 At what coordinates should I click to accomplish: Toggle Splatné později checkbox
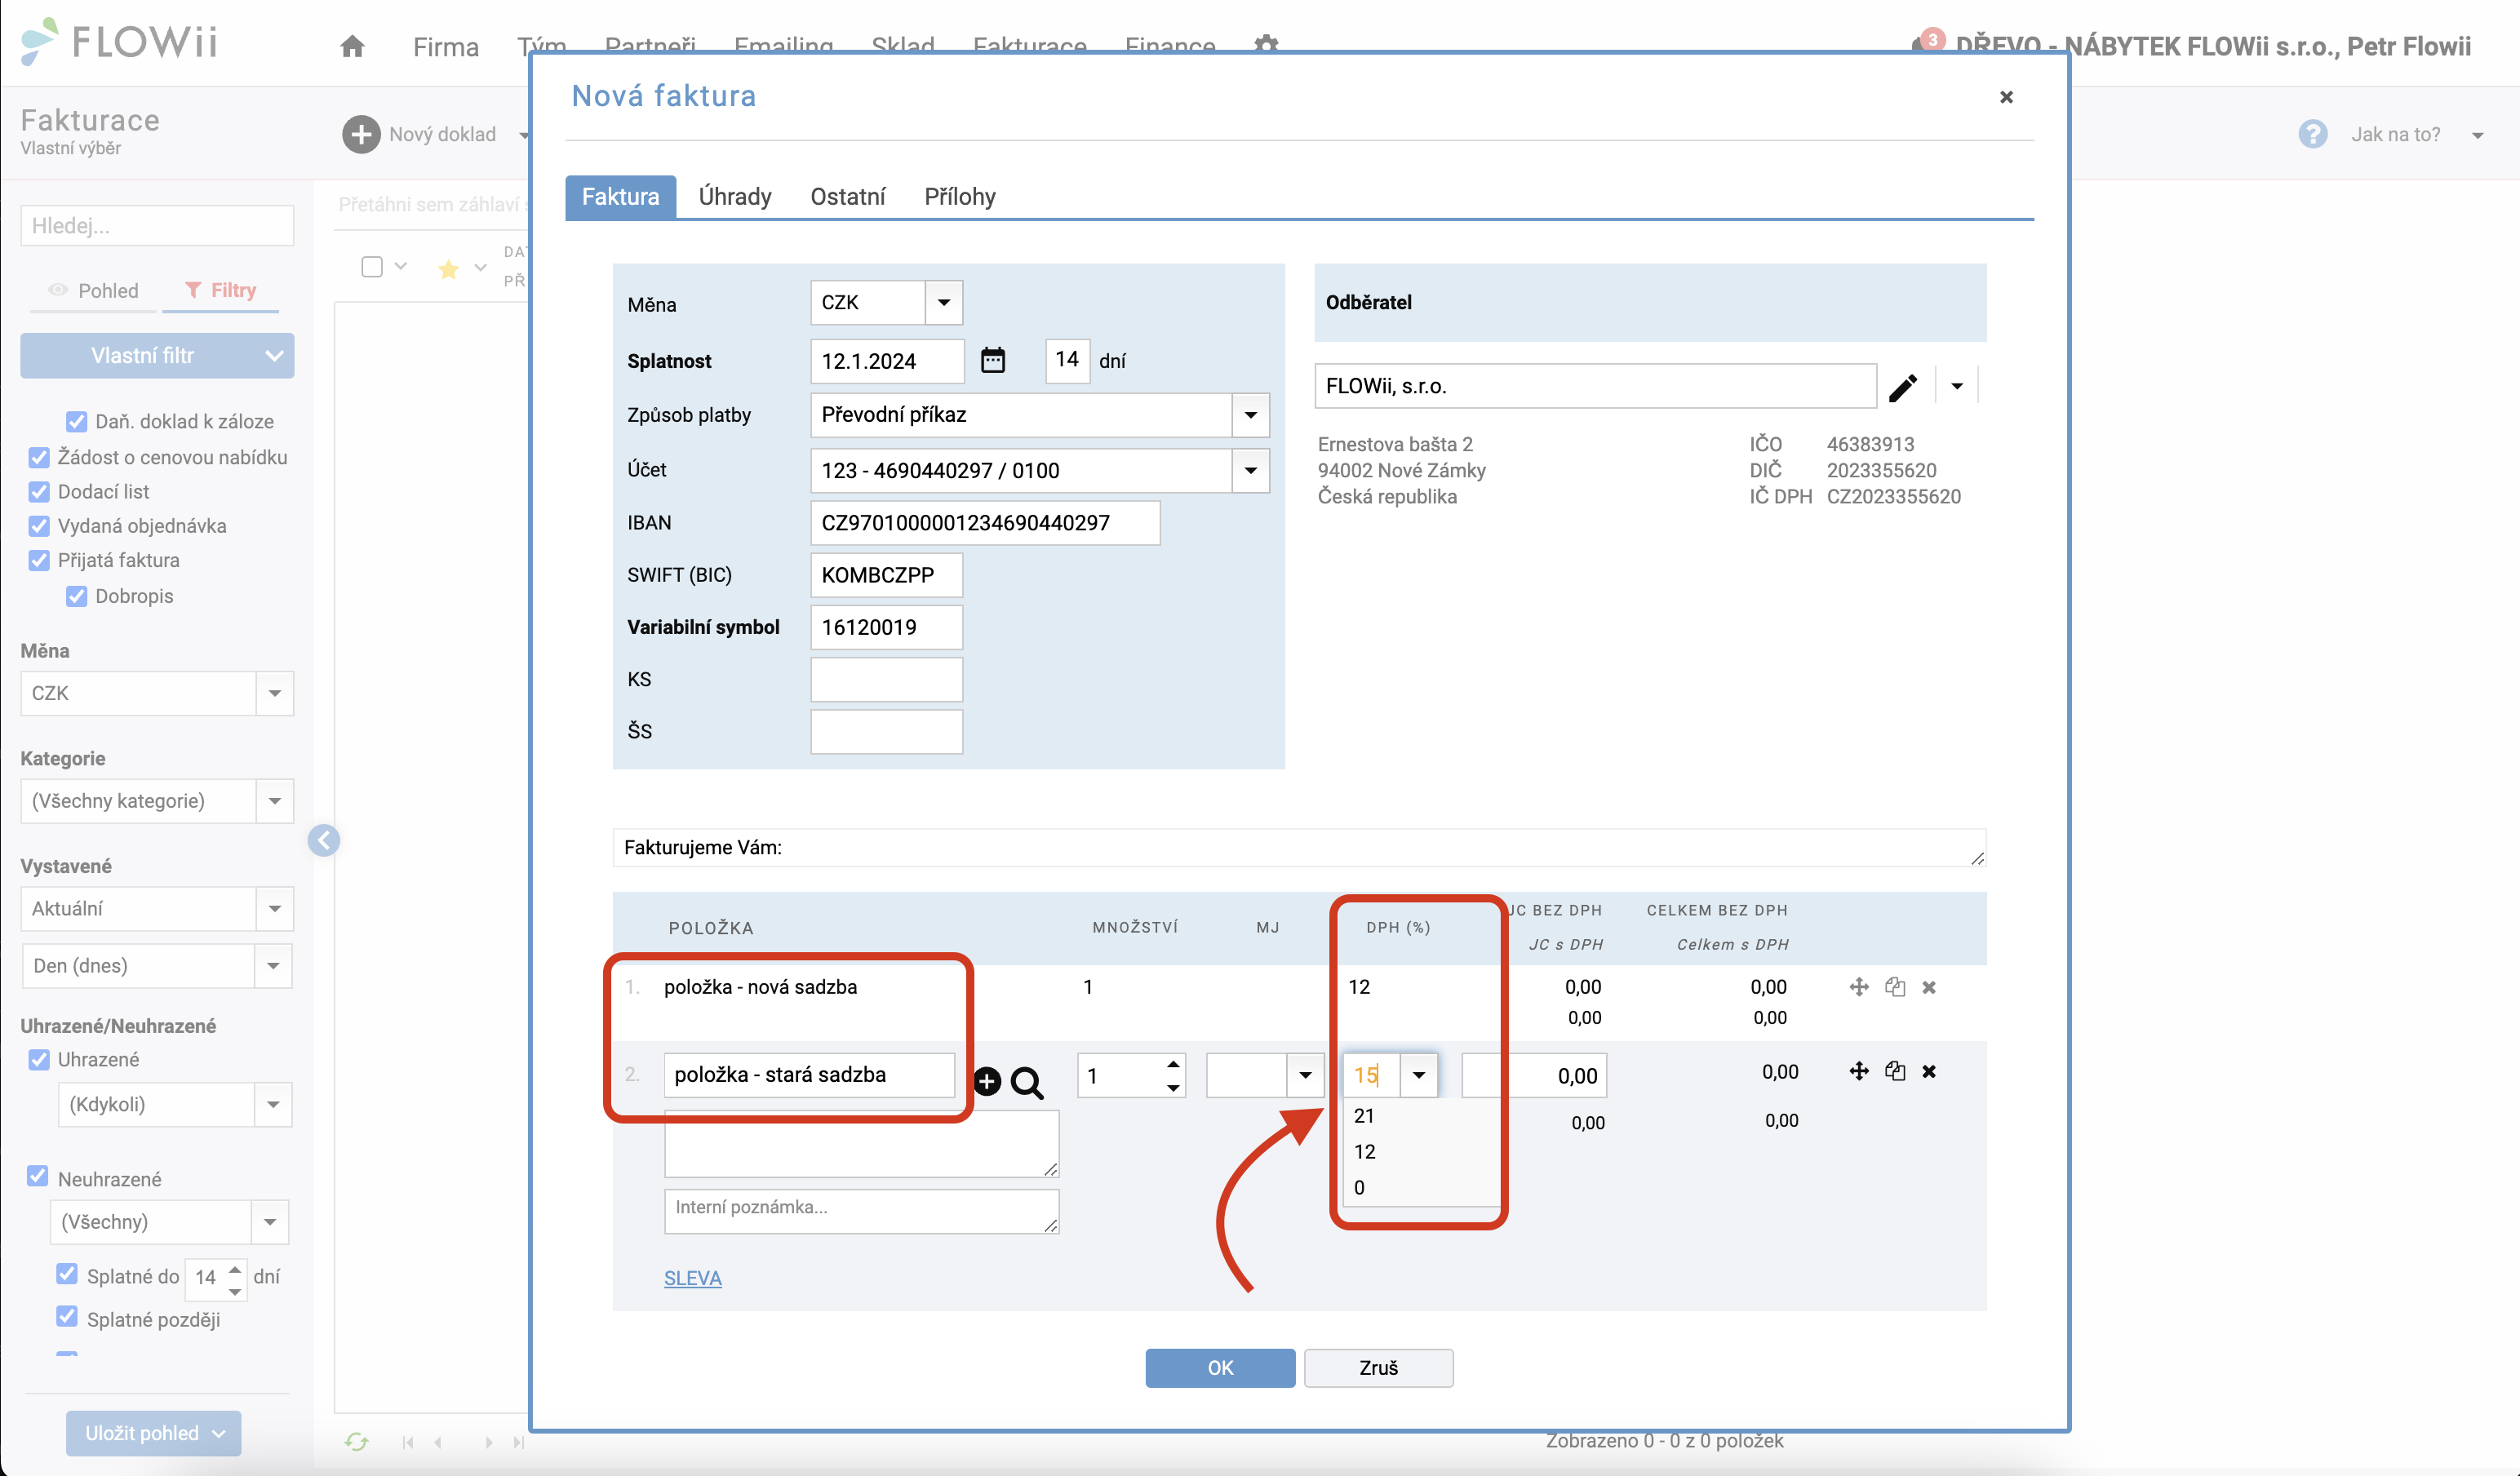pos(67,1316)
